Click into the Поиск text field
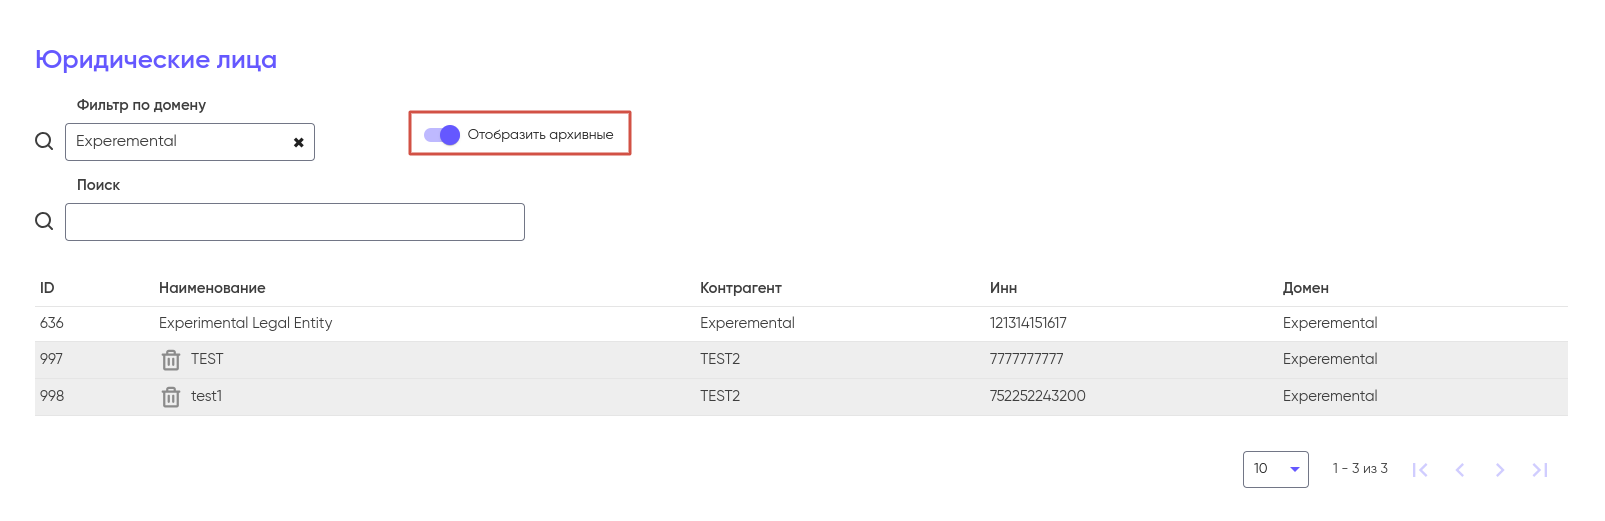 coord(295,222)
